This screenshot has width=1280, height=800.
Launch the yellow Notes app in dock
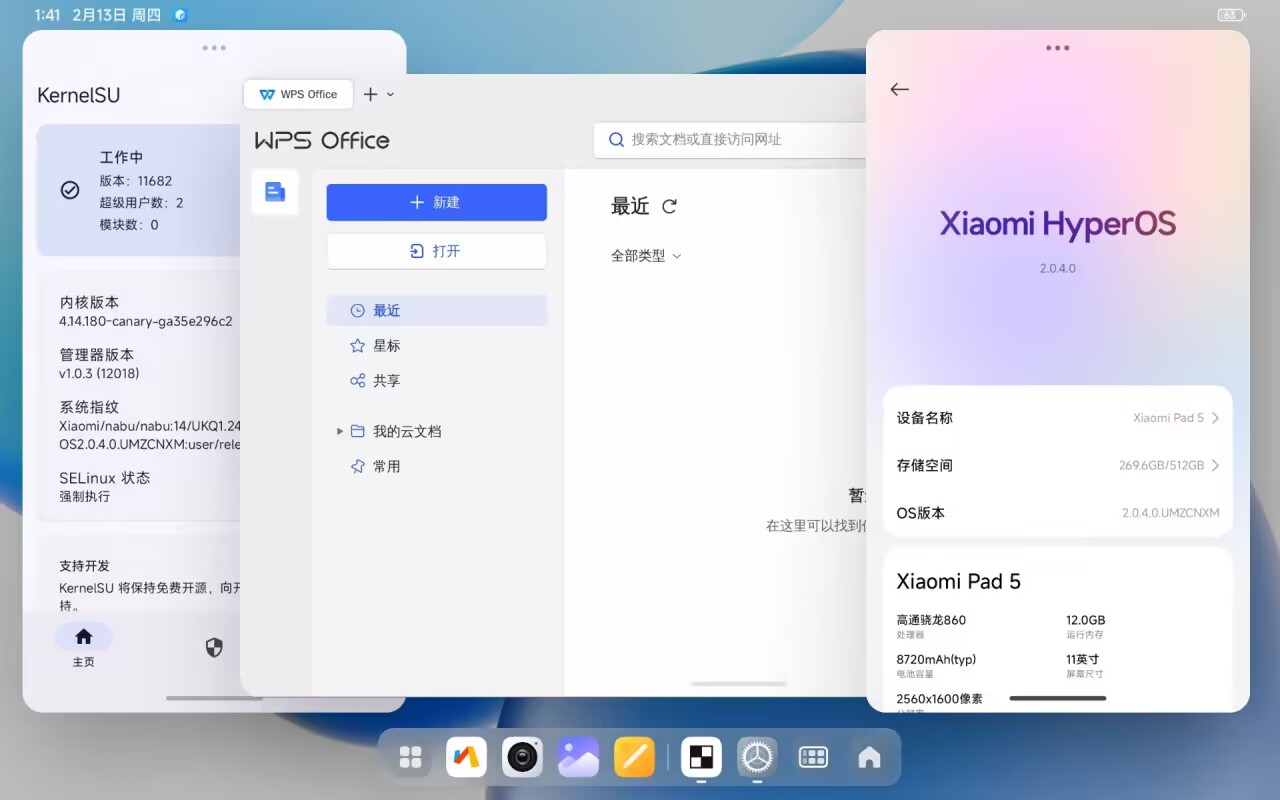pos(634,757)
